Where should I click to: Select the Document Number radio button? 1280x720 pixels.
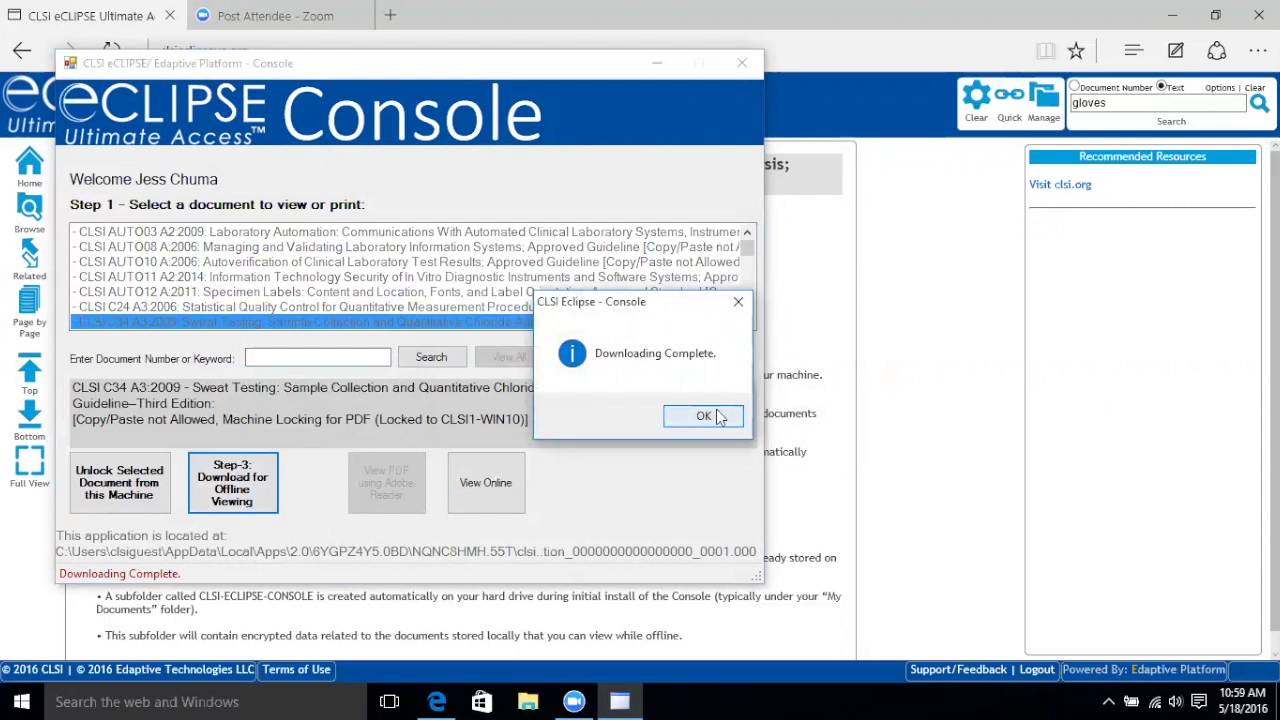[1075, 87]
